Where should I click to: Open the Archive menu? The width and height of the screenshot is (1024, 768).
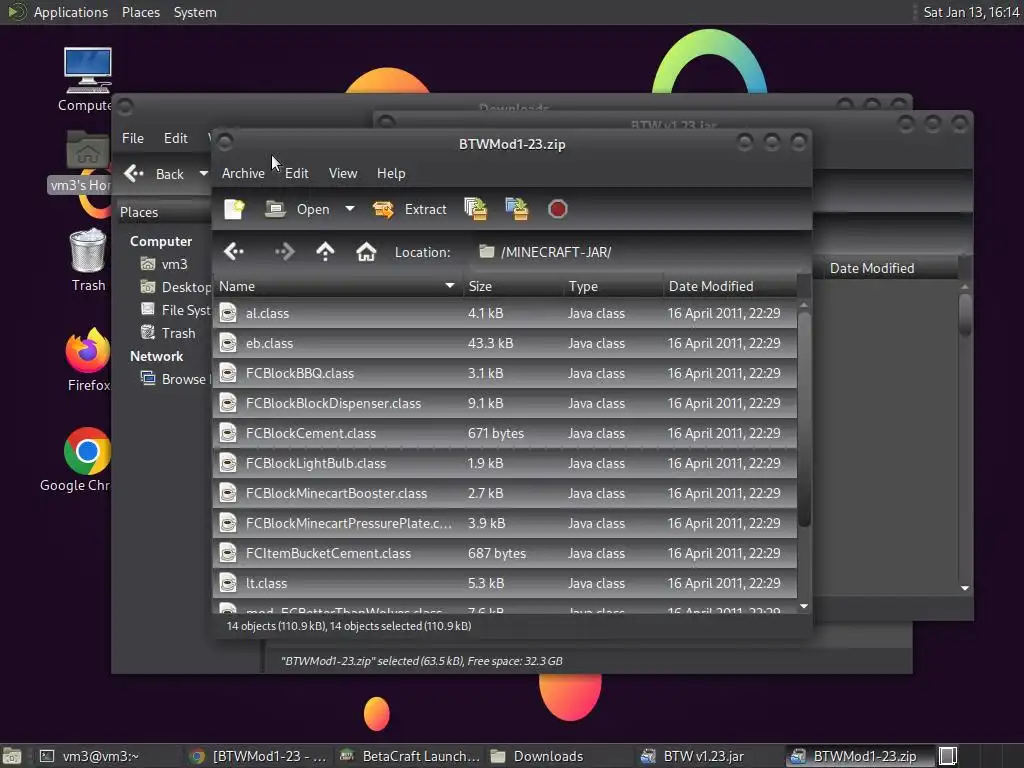243,173
